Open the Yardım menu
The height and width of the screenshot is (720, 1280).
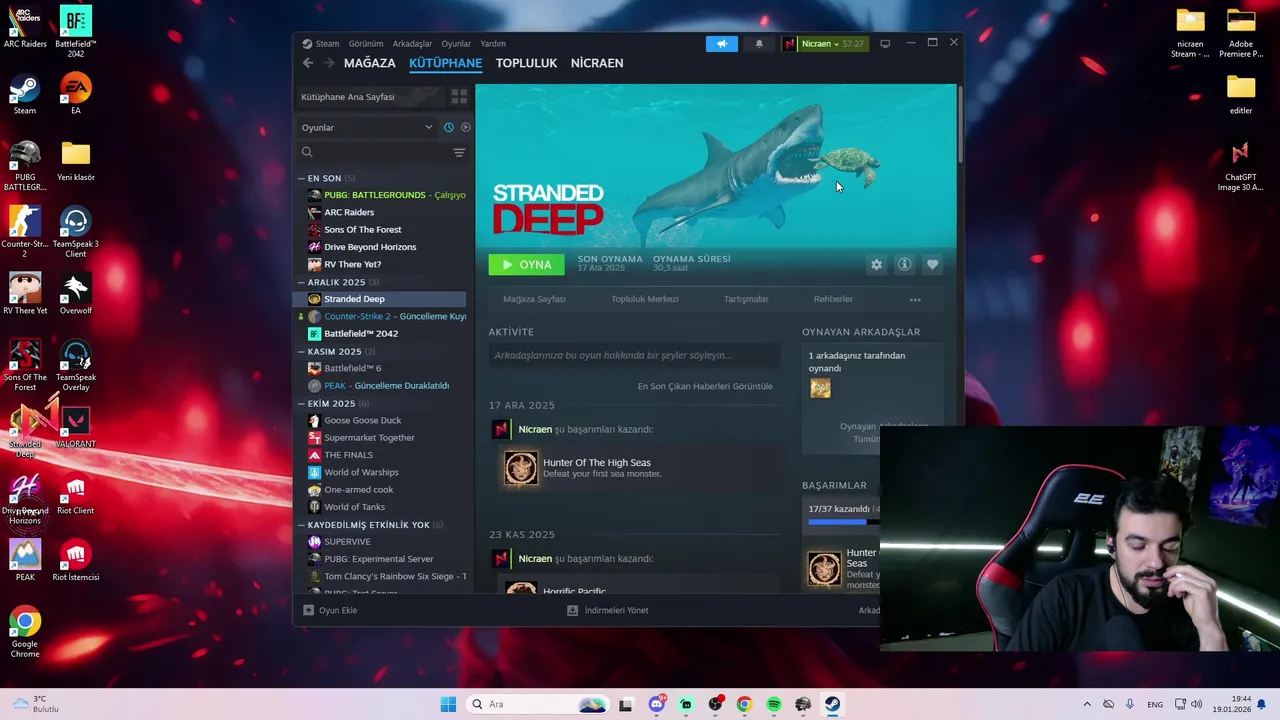[x=493, y=44]
